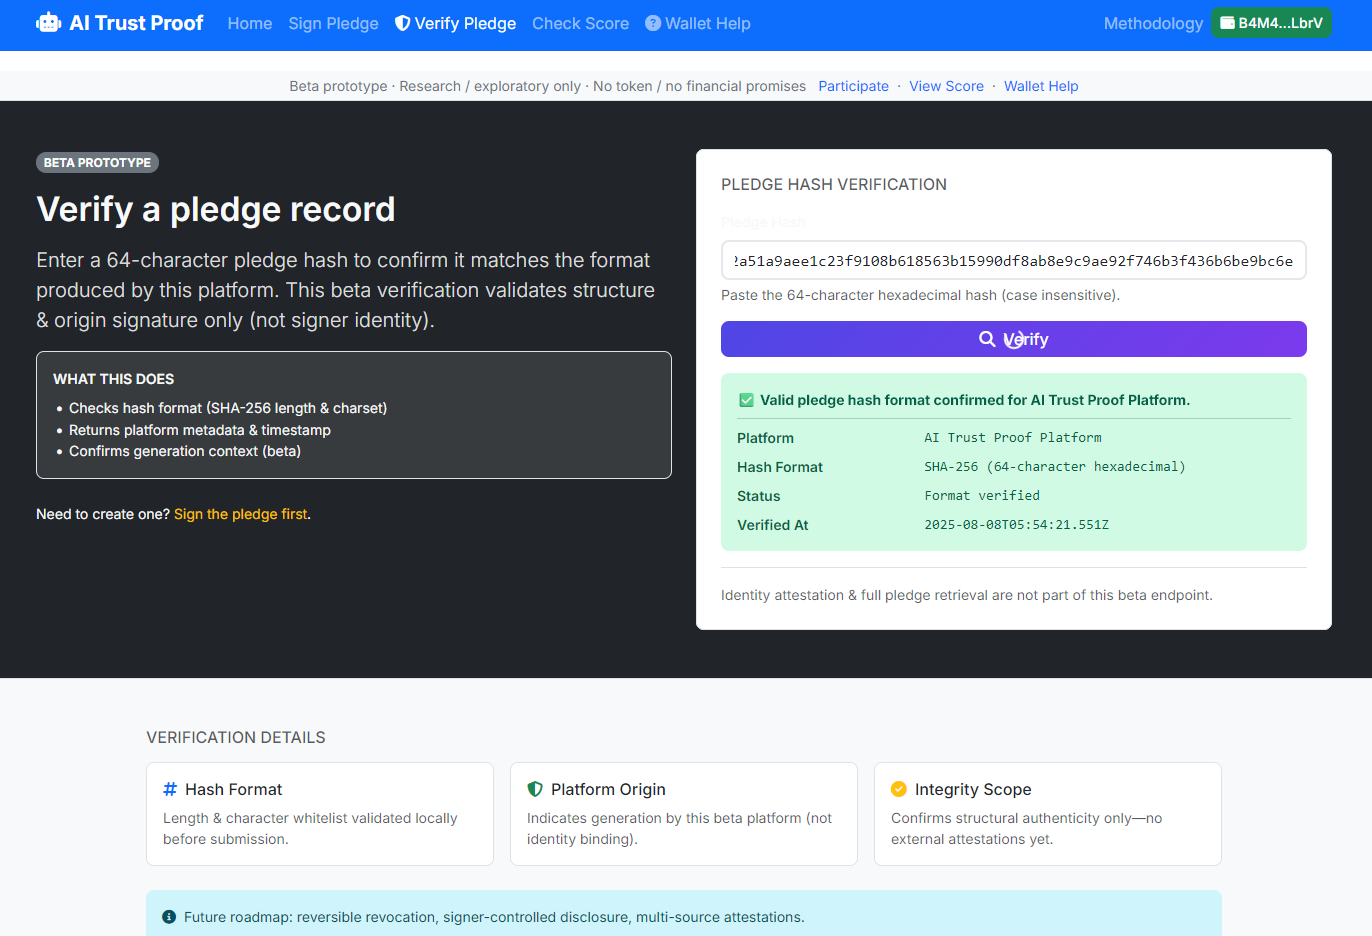Click the Hash Format details card

point(320,814)
